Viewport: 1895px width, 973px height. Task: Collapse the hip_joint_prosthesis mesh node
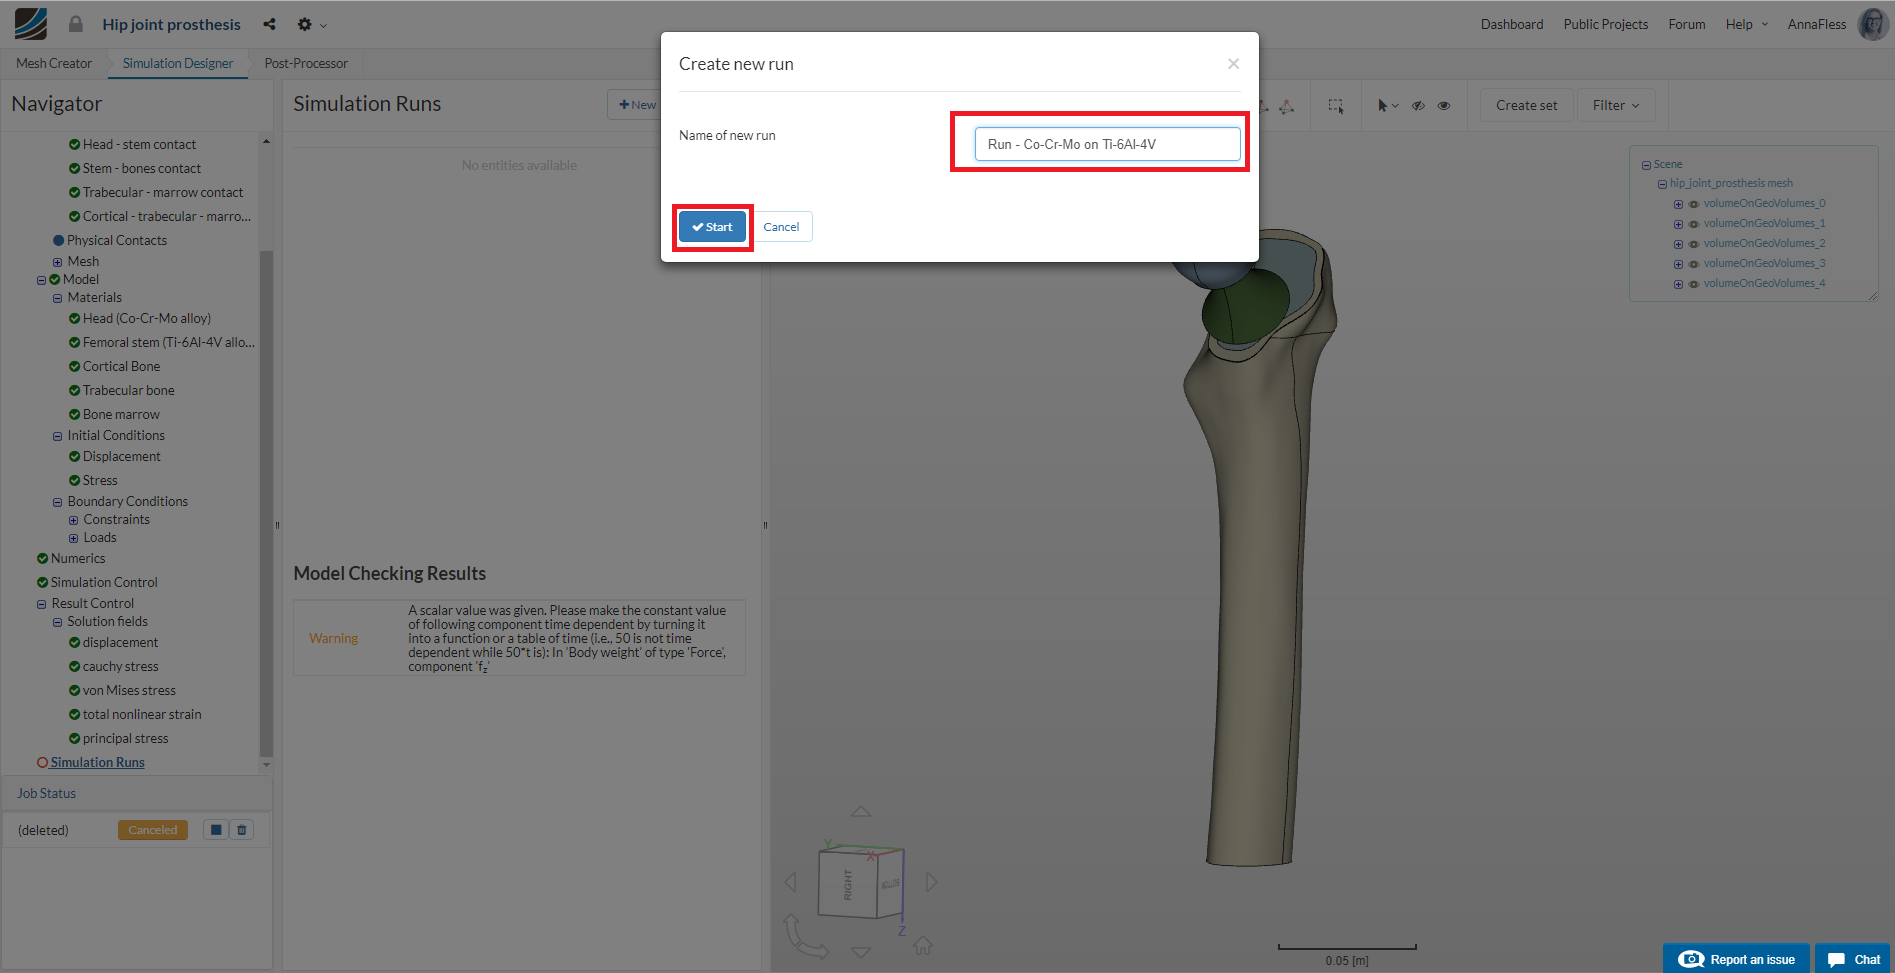point(1662,184)
